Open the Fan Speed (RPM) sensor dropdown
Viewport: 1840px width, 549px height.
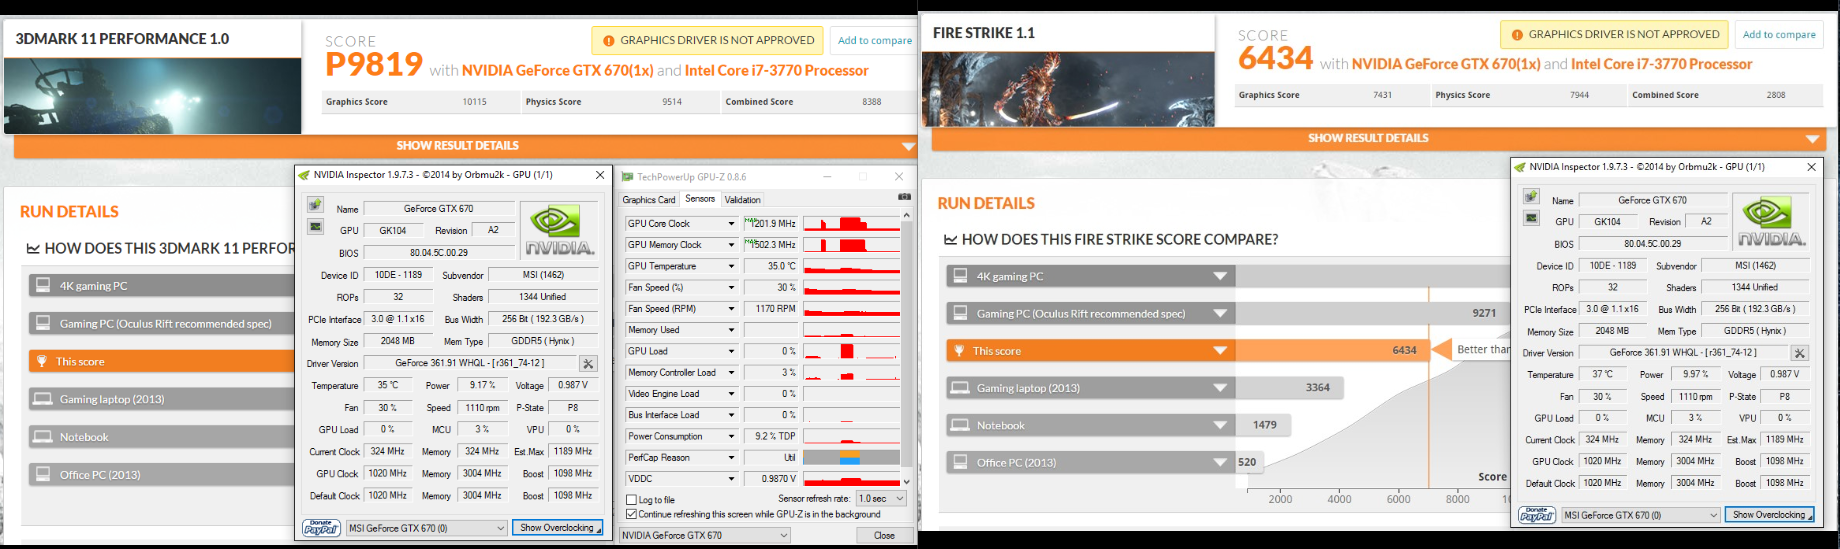click(731, 309)
